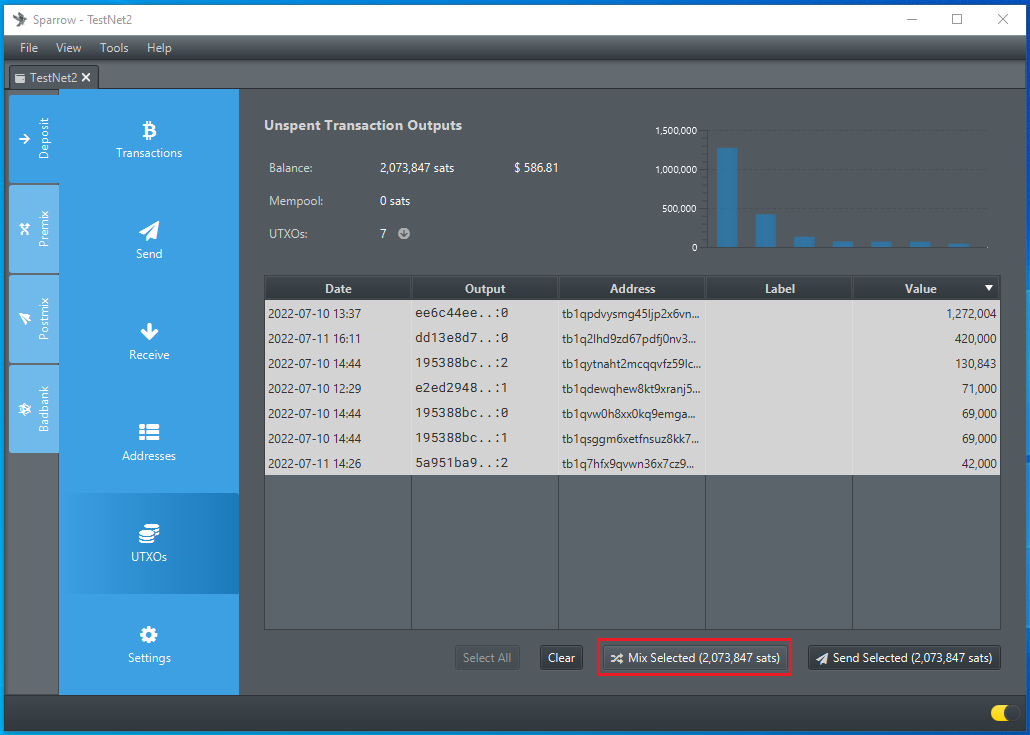
Task: Switch to the Postmix wallet tab
Action: tap(34, 319)
